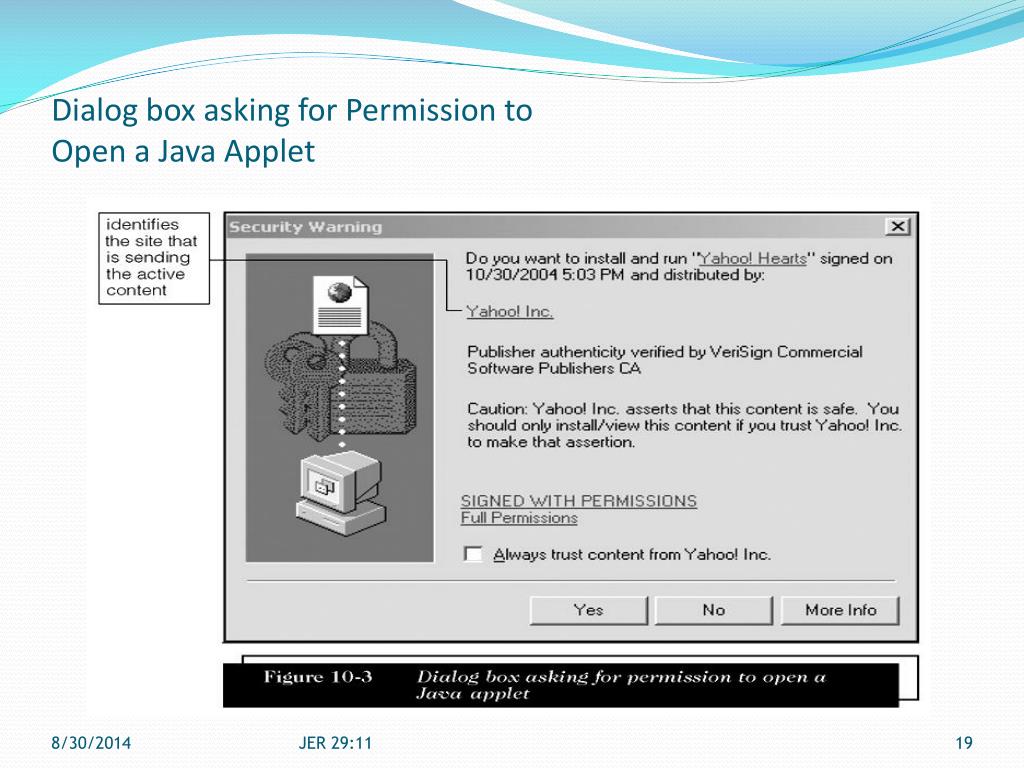Open the SIGNED WITH PERMISSIONS link
Image resolution: width=1024 pixels, height=768 pixels.
pos(579,501)
